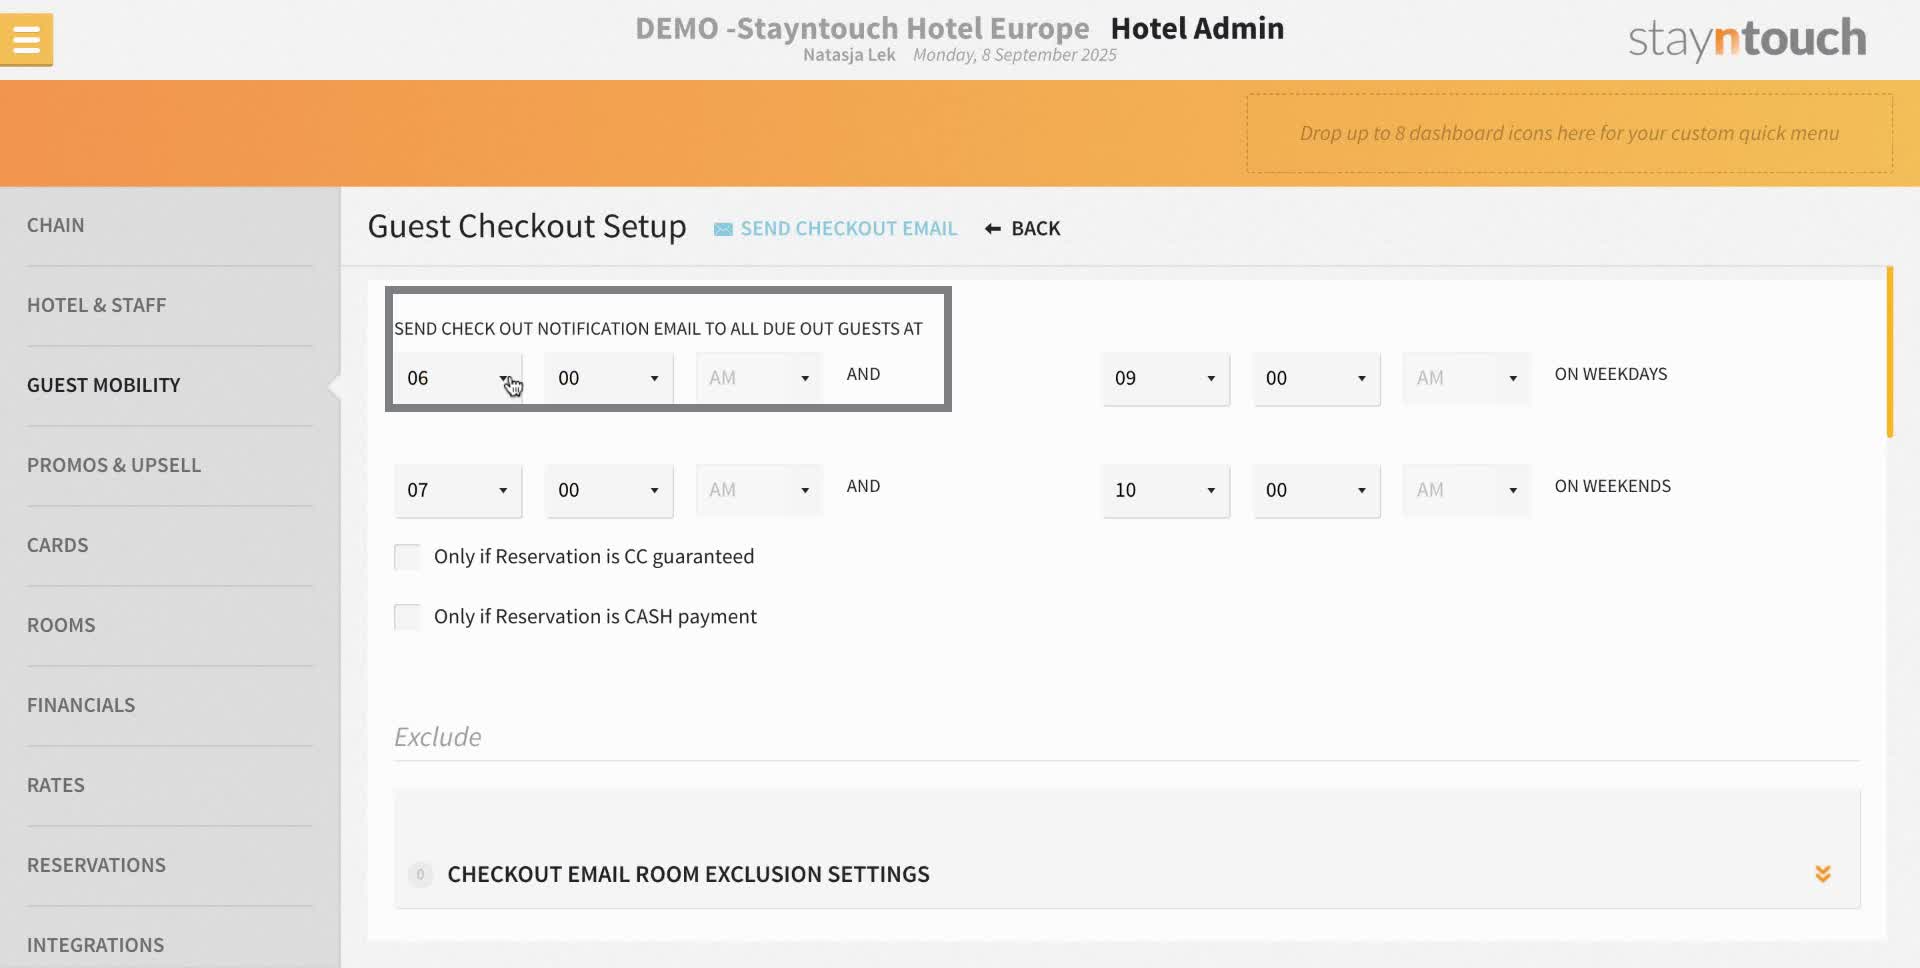The width and height of the screenshot is (1920, 968).
Task: Click the Back button at the top
Action: [x=1036, y=228]
